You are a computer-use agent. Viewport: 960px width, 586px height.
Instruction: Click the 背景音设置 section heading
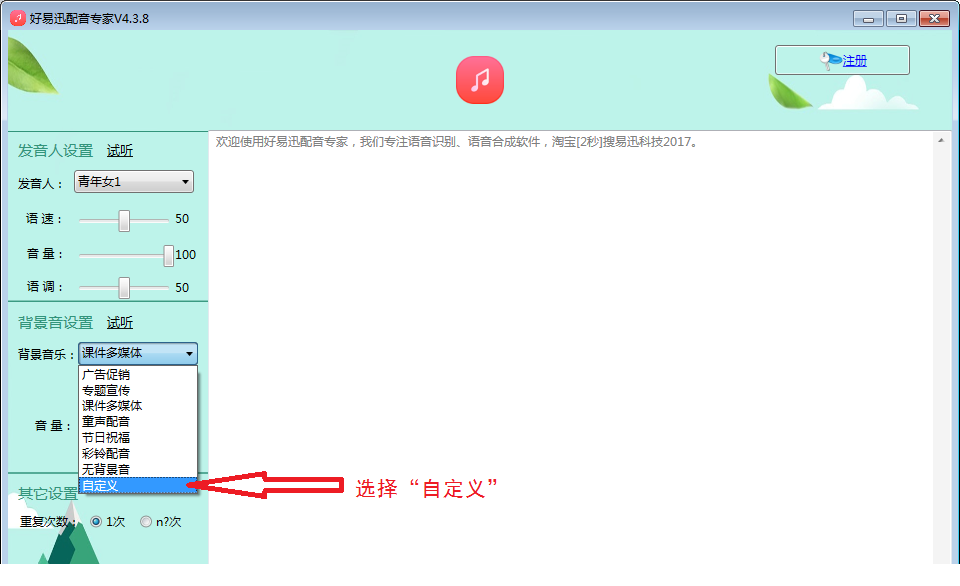(56, 323)
